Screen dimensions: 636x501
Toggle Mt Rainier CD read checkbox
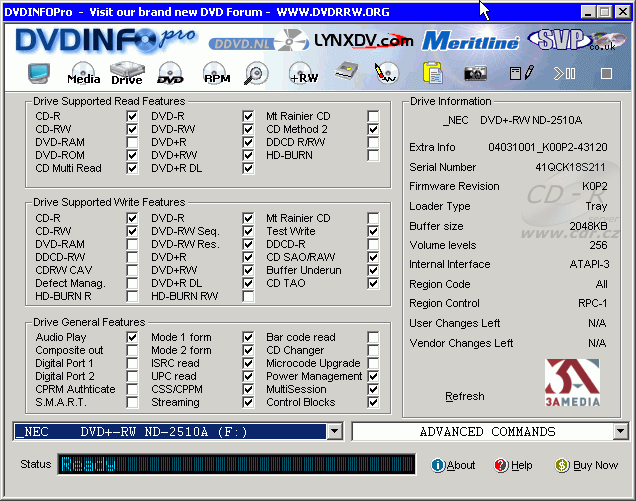[x=373, y=116]
